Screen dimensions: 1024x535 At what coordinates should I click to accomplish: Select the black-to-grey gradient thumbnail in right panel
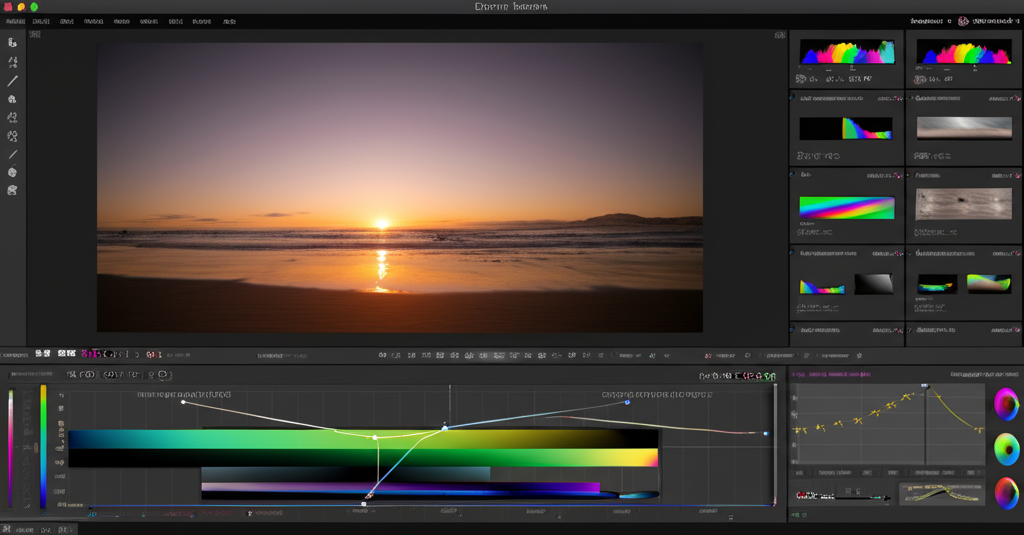[874, 284]
